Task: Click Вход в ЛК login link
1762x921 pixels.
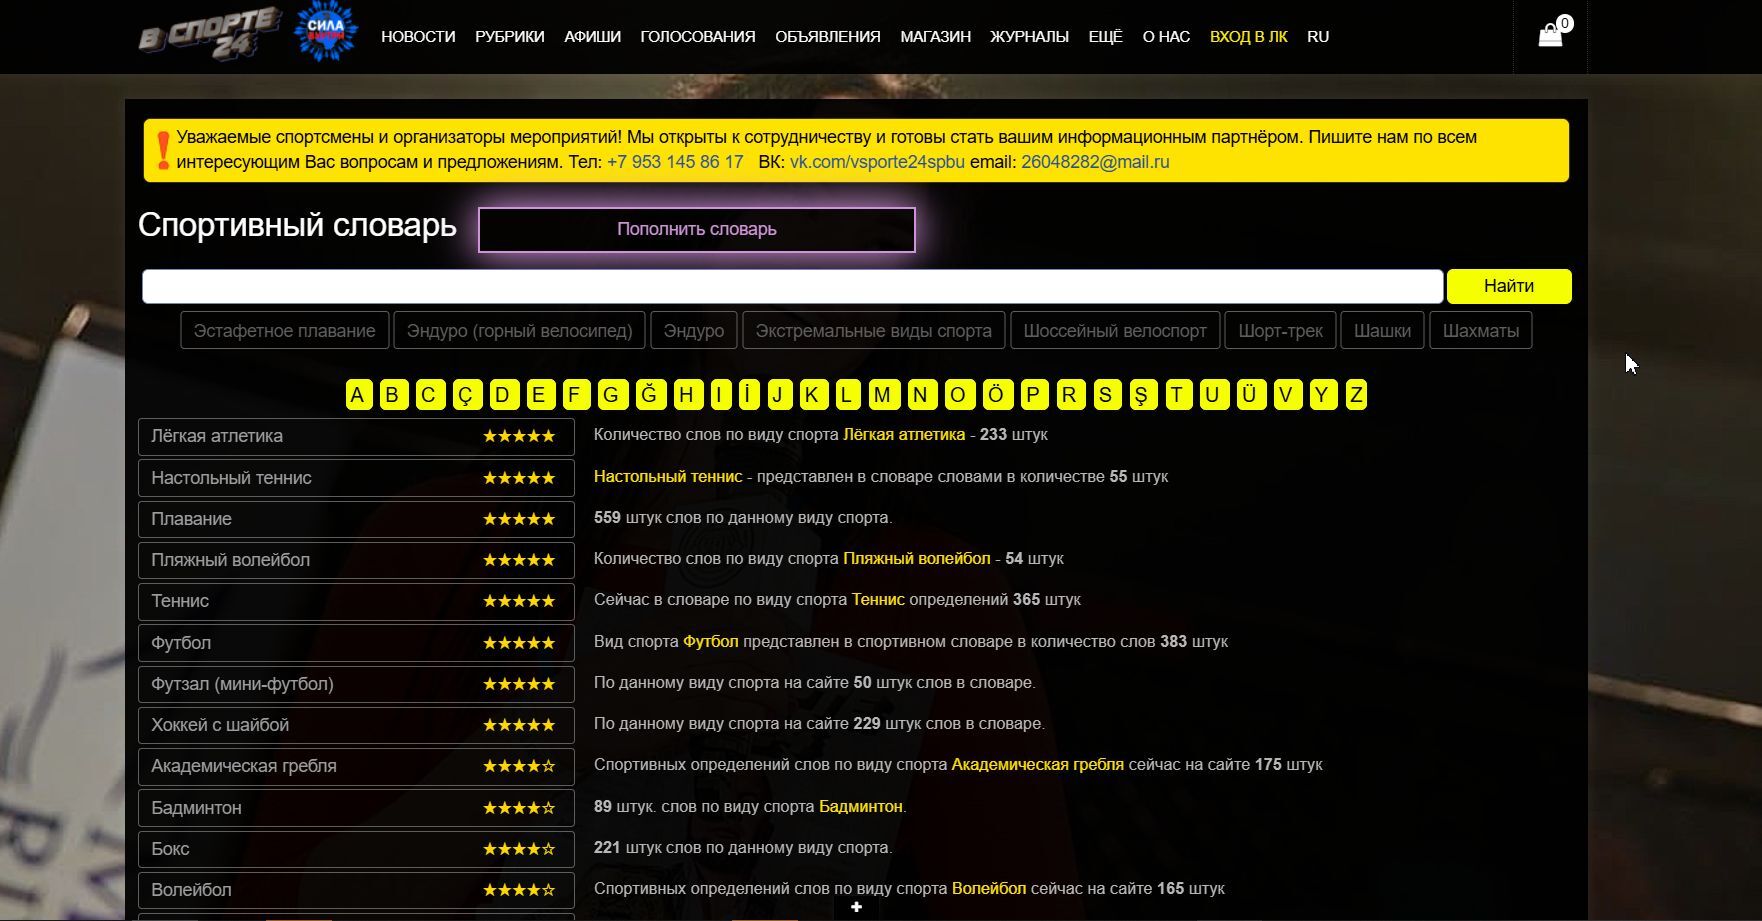Action: [1248, 37]
